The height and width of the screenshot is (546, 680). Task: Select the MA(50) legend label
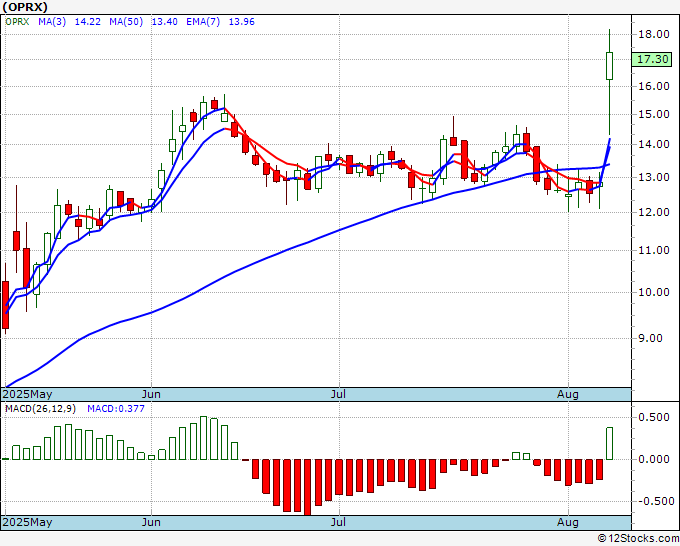tap(126, 22)
